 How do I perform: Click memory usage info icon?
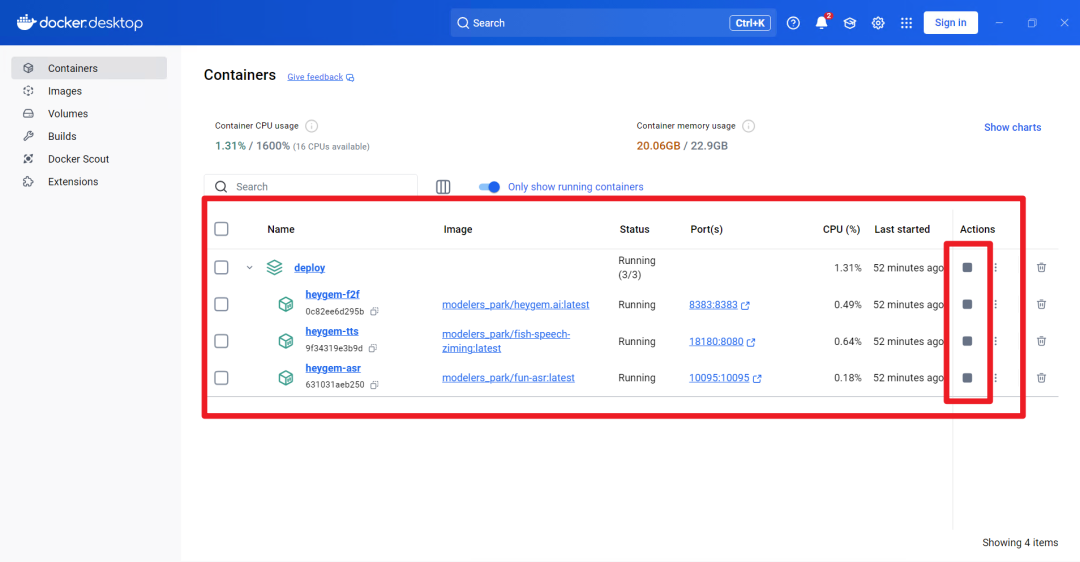point(749,126)
